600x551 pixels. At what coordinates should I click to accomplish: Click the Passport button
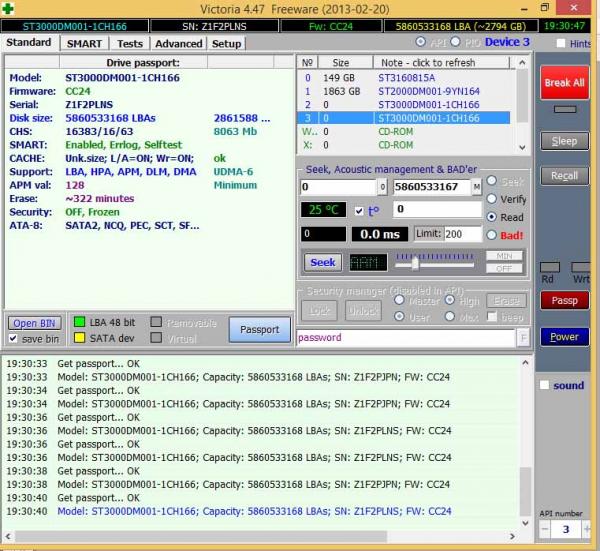click(259, 329)
